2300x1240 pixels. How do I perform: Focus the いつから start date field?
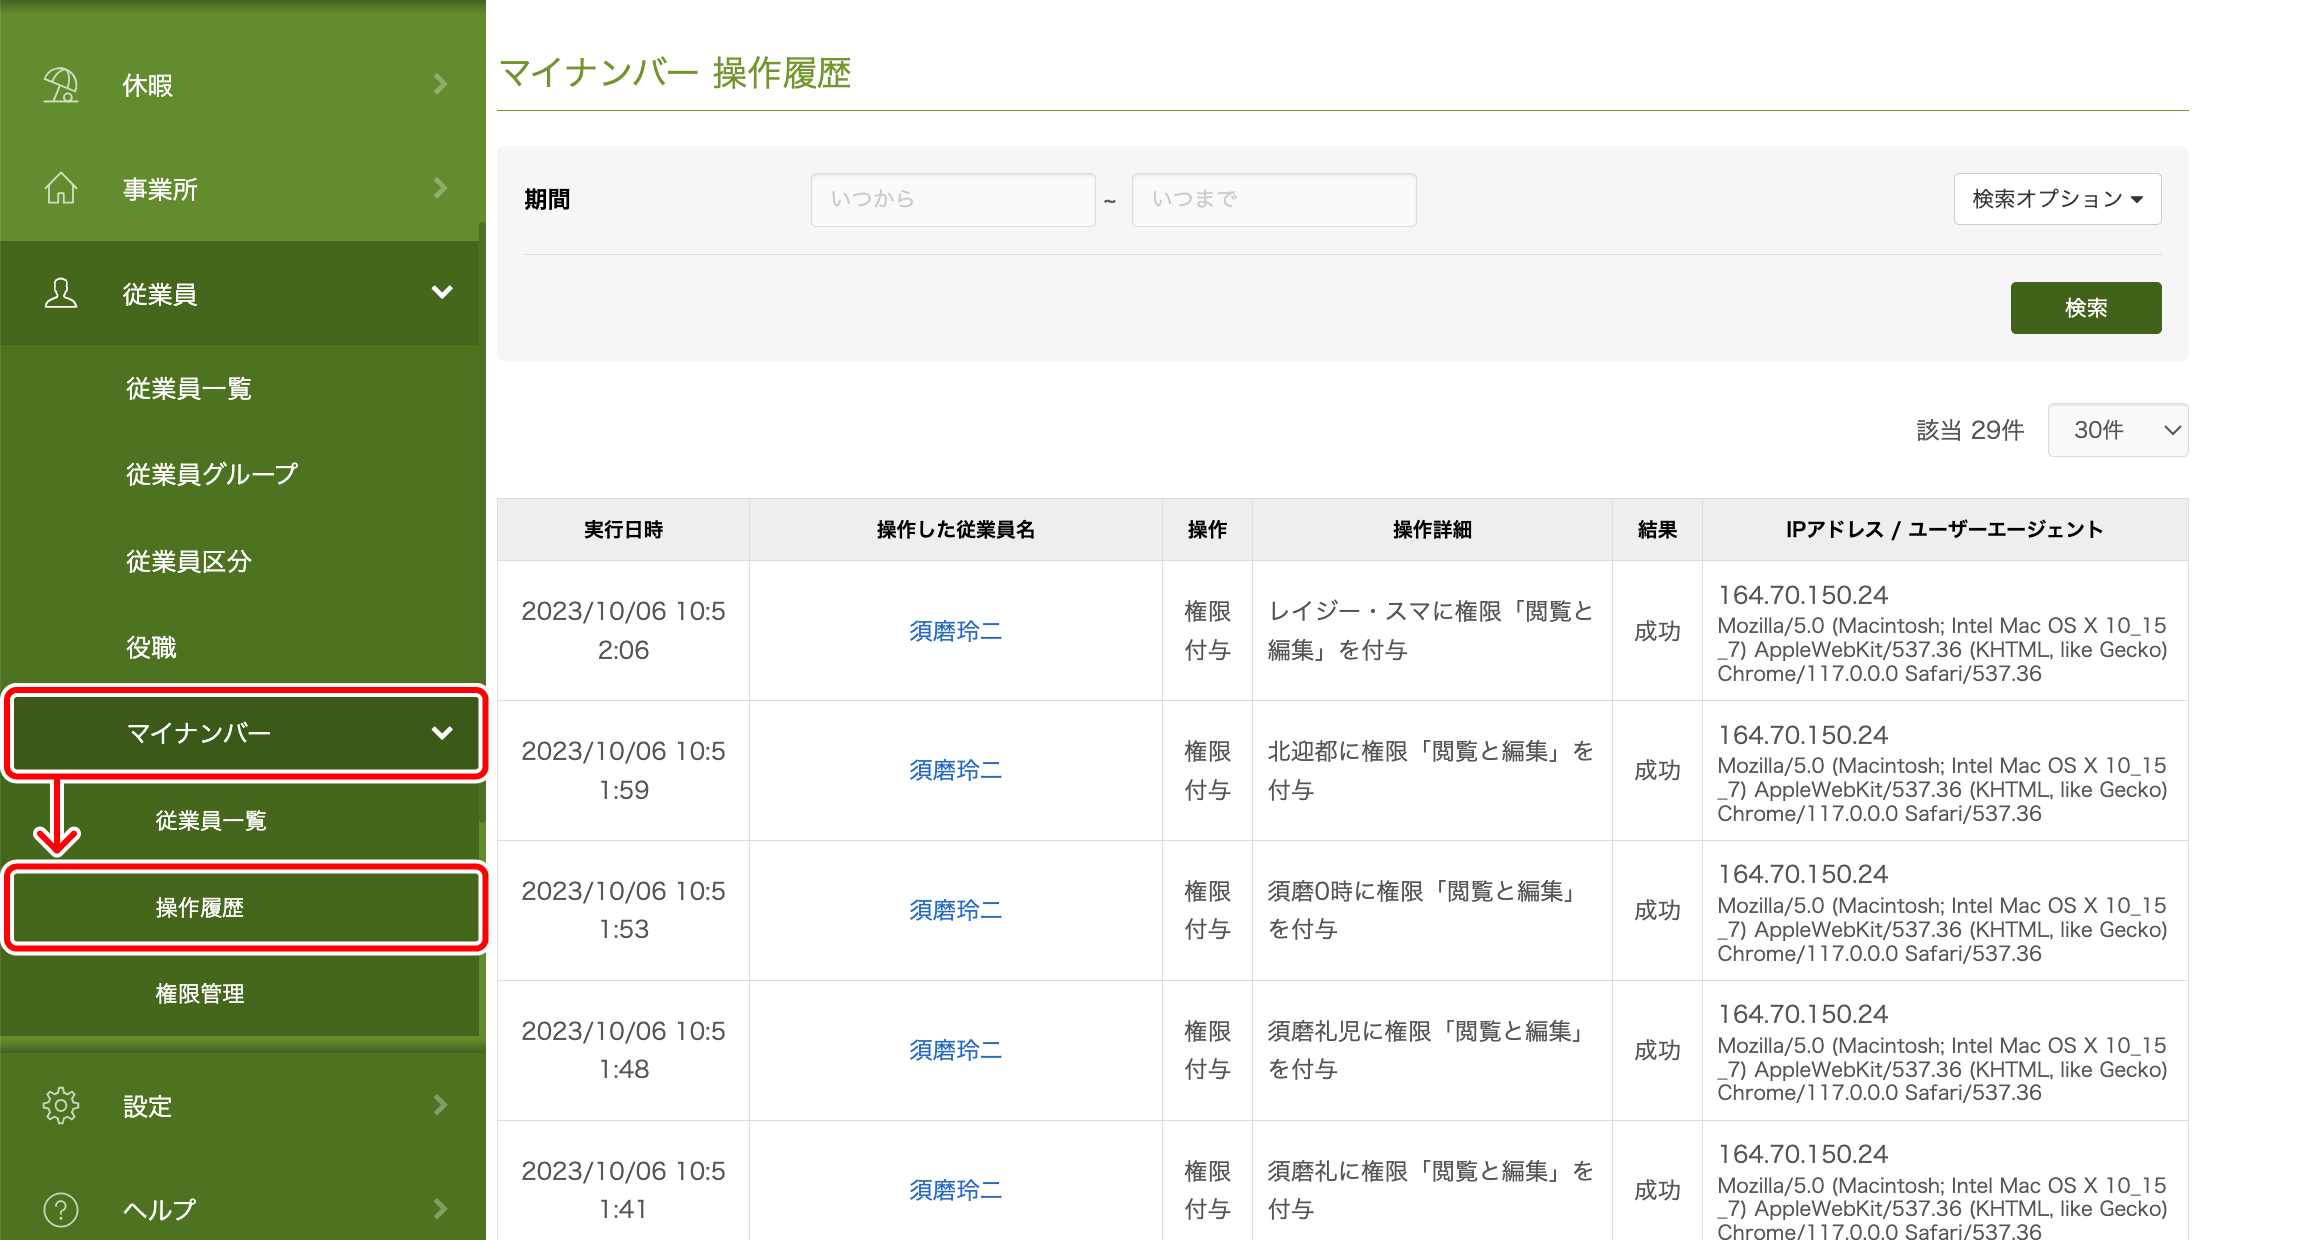[953, 199]
